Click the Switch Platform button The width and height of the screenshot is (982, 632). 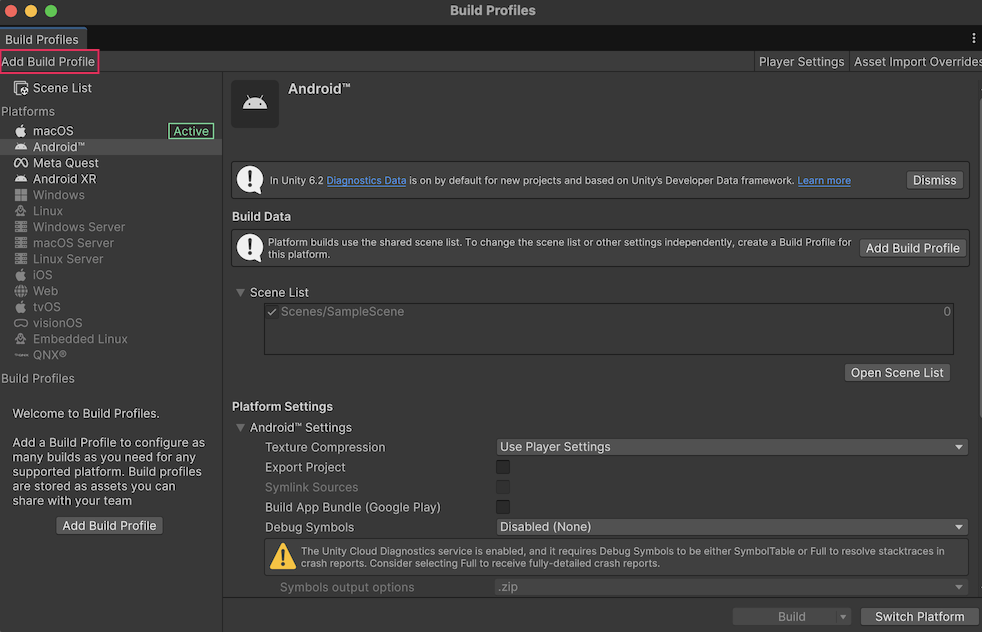919,617
